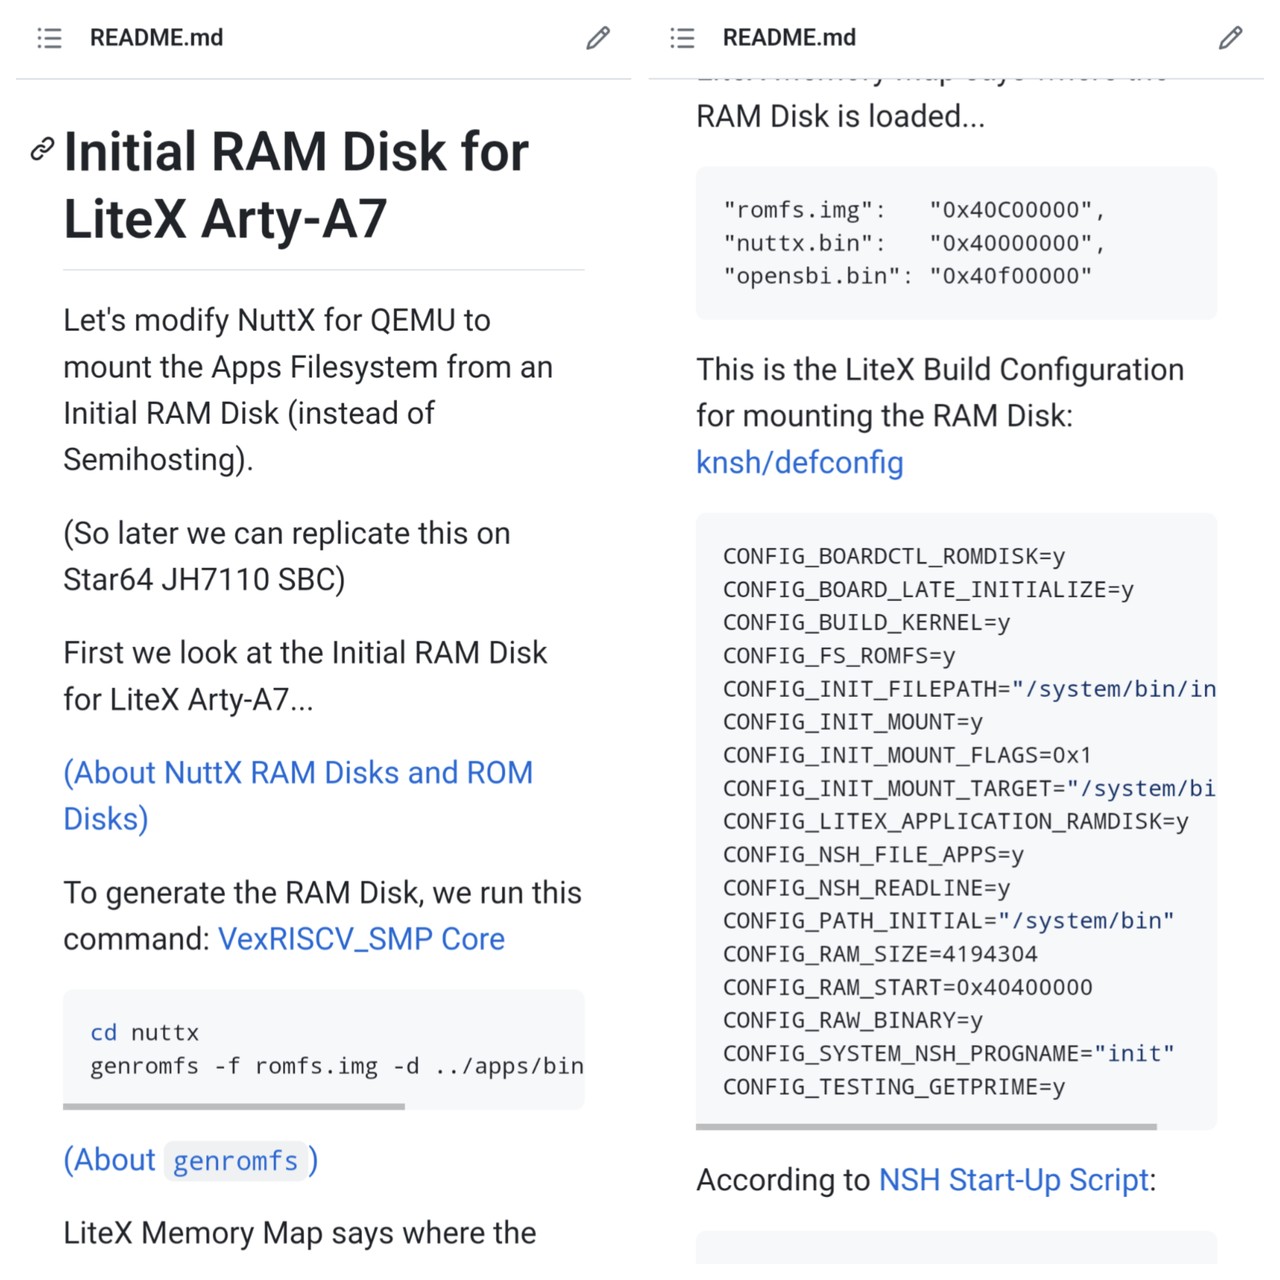Click the README.md title in right pane
Screen dimensions: 1280x1280
pyautogui.click(x=789, y=38)
